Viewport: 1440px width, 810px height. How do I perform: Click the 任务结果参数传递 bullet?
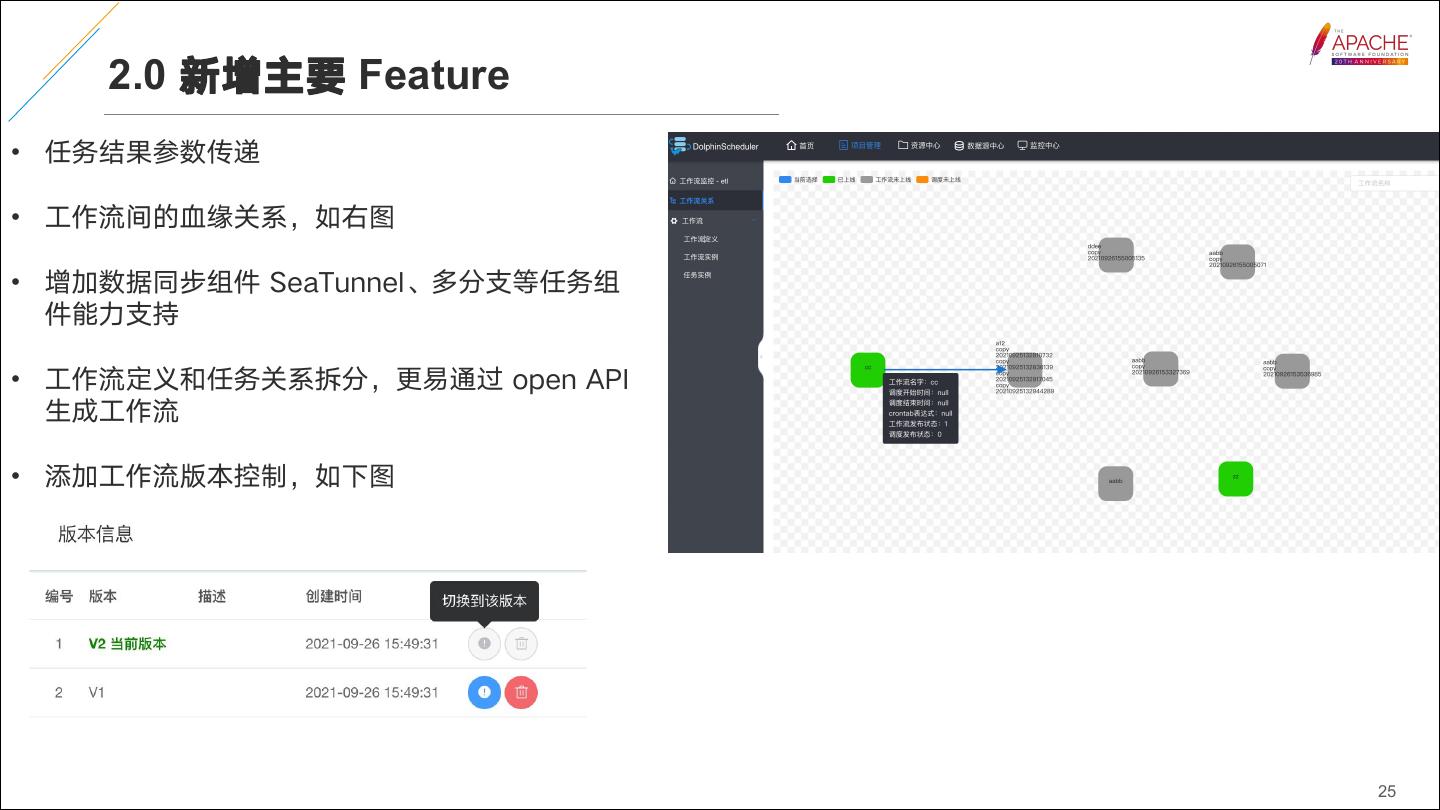153,152
